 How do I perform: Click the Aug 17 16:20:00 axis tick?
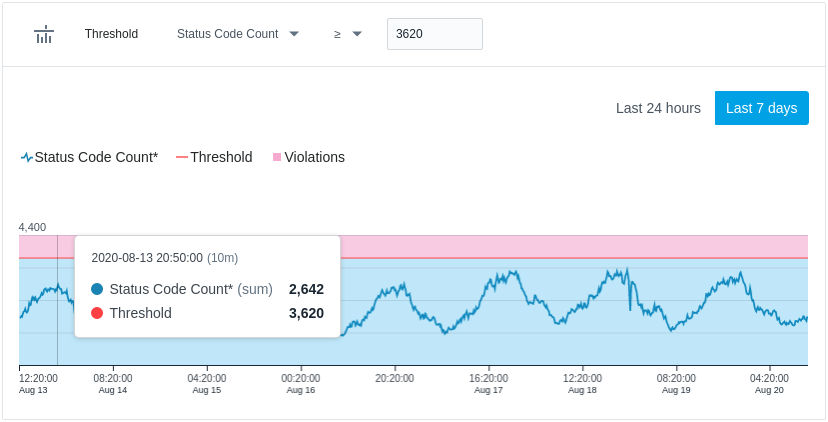click(488, 383)
